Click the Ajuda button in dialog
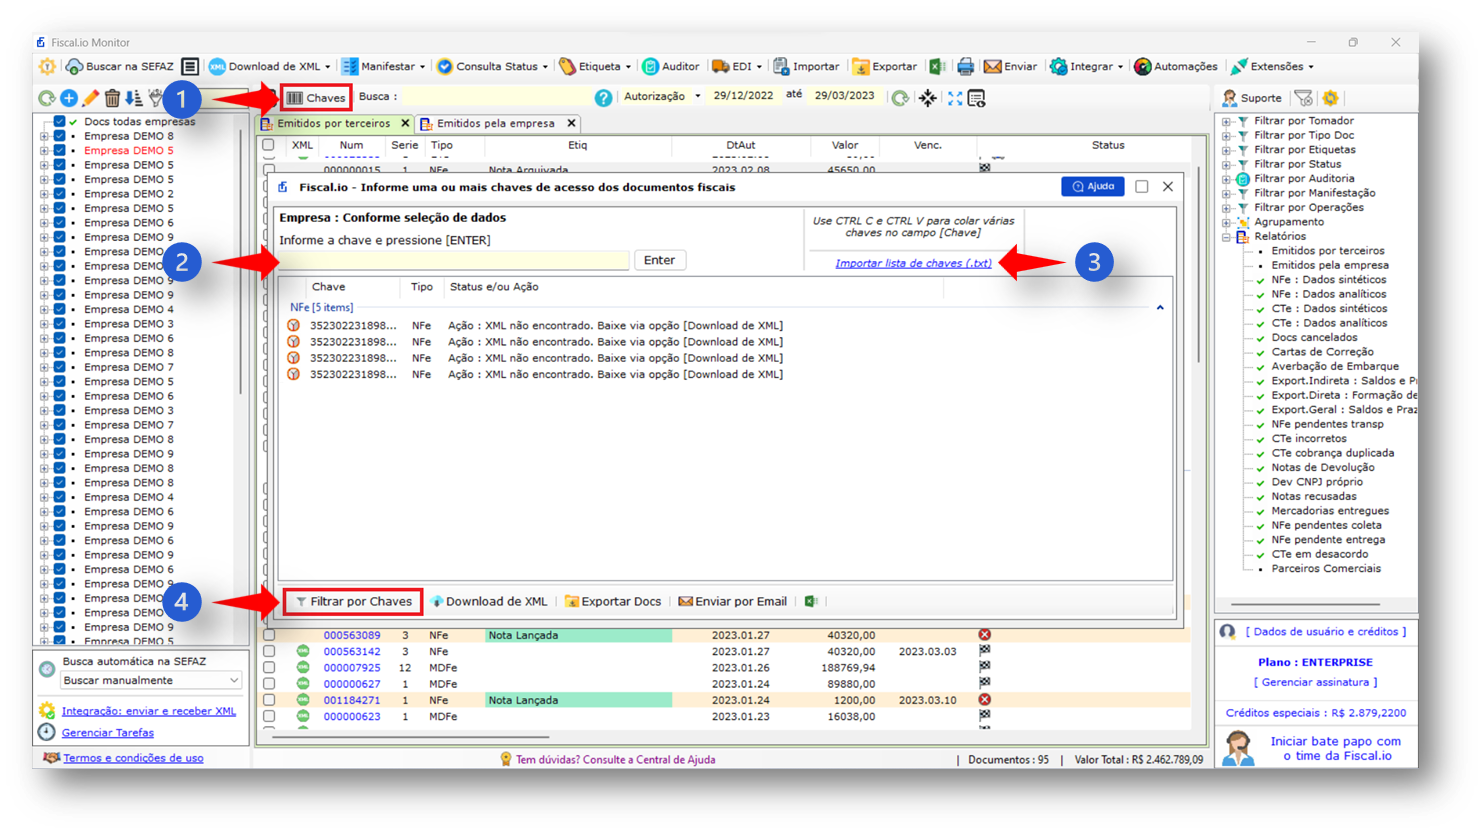The width and height of the screenshot is (1484, 834). [x=1092, y=187]
